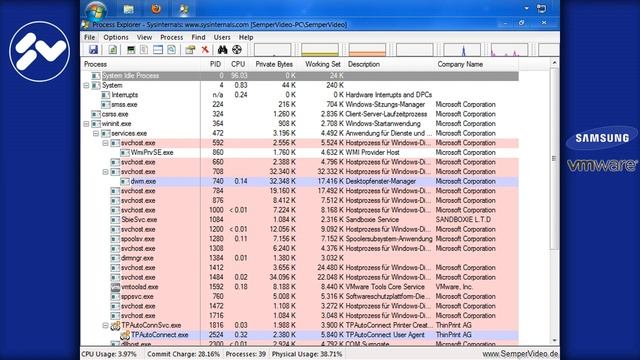640x360 pixels.
Task: Click the first toolbar mini graph
Action: [272, 50]
